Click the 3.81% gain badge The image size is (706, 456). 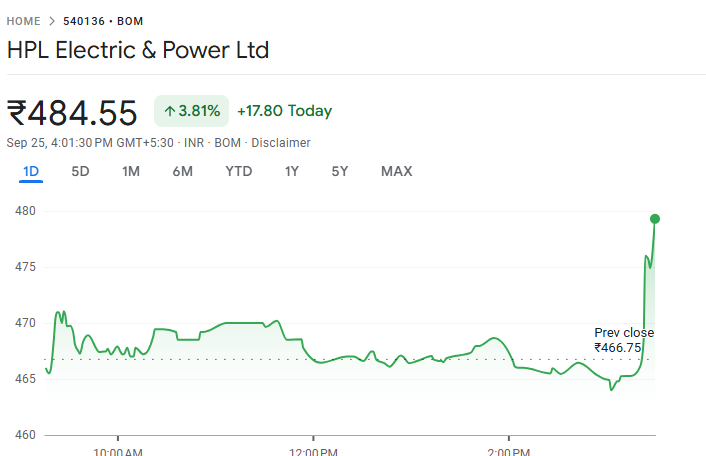(x=191, y=111)
